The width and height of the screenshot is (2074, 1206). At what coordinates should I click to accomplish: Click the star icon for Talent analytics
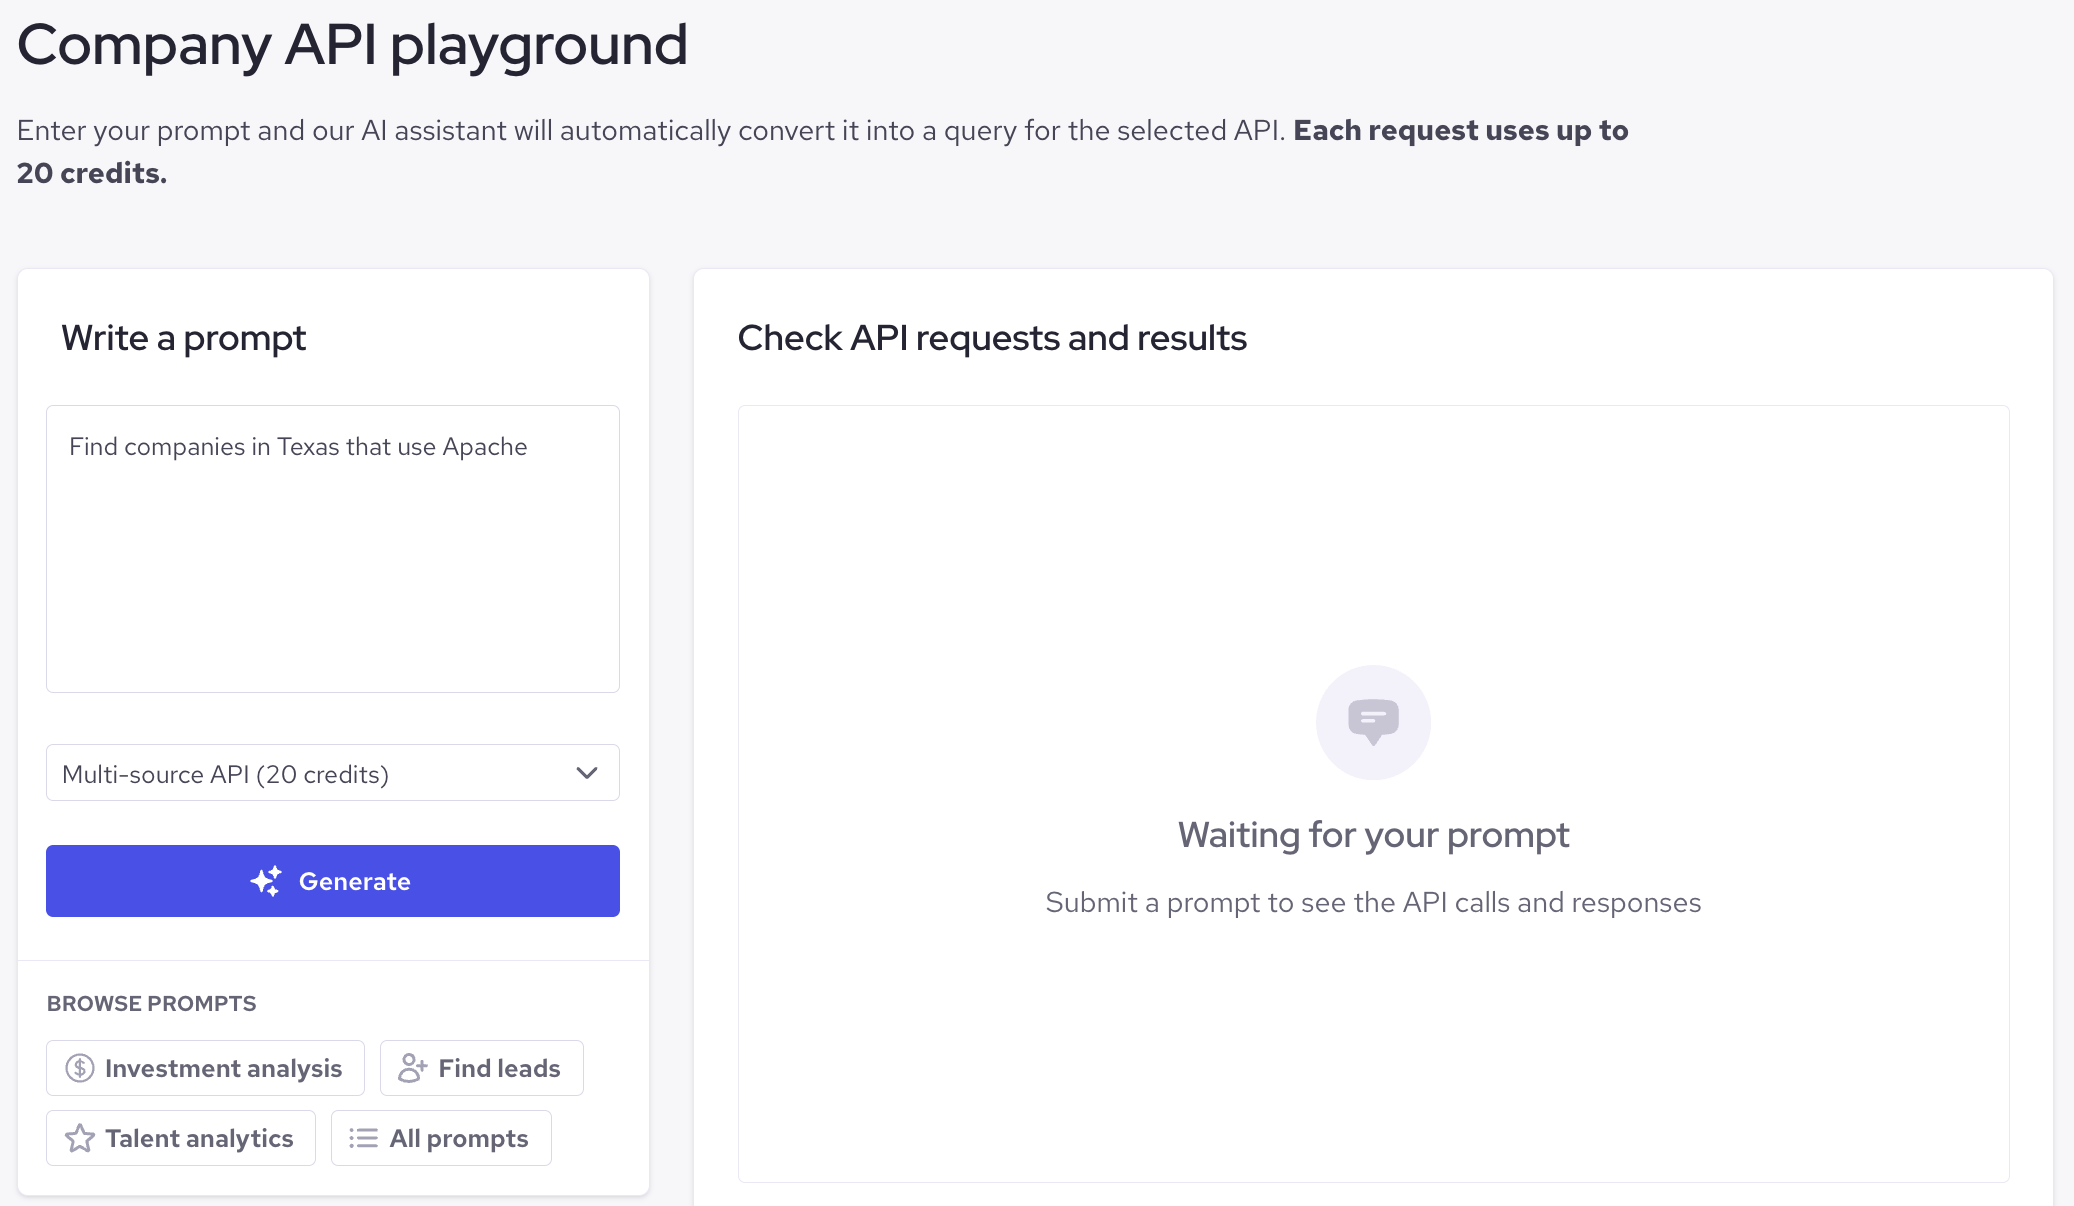coord(80,1138)
